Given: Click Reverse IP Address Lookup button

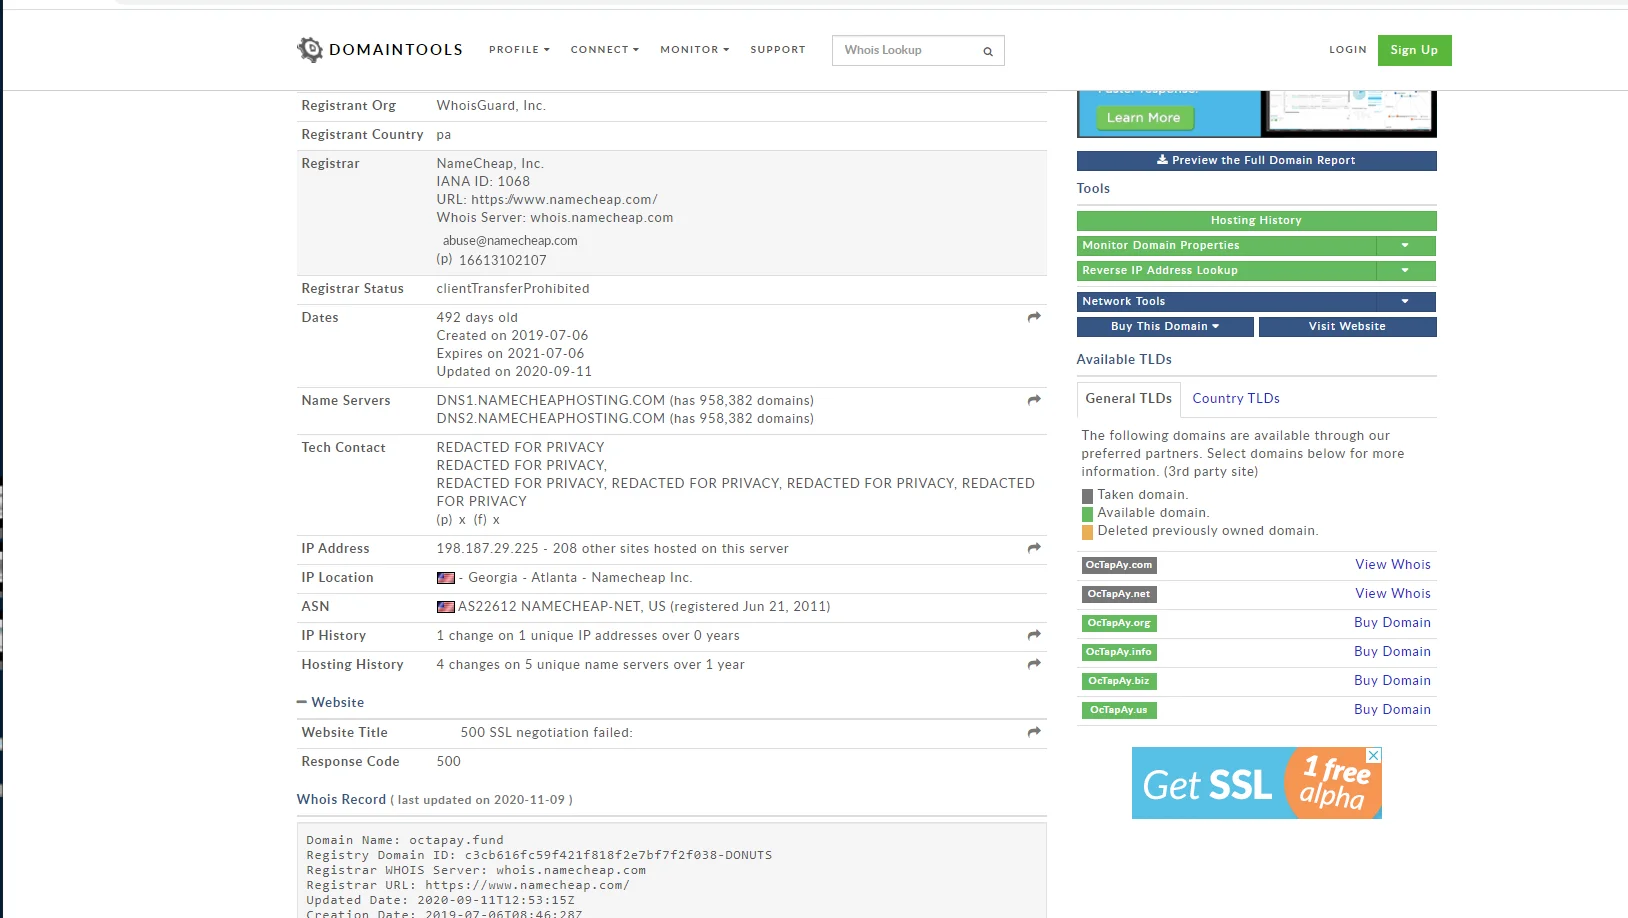Looking at the screenshot, I should tap(1226, 270).
